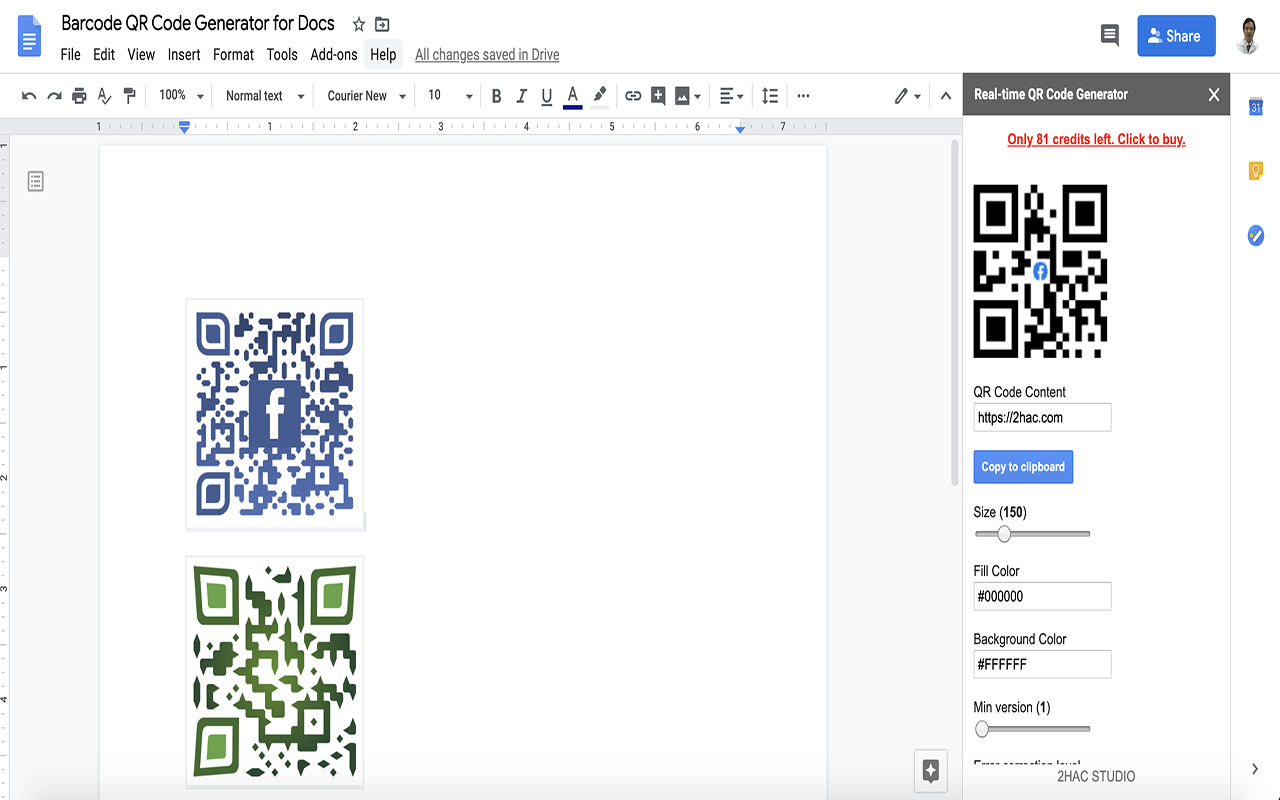
Task: Toggle Bold formatting
Action: tap(496, 96)
